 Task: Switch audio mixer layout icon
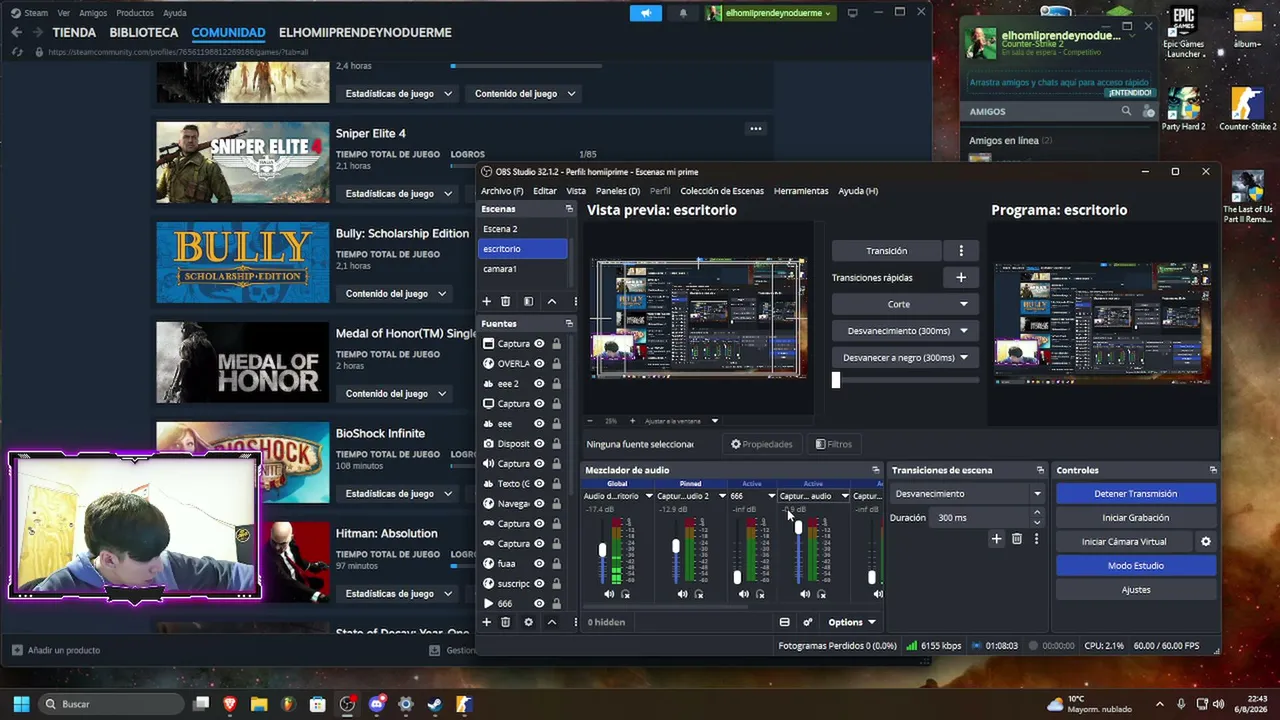point(785,622)
